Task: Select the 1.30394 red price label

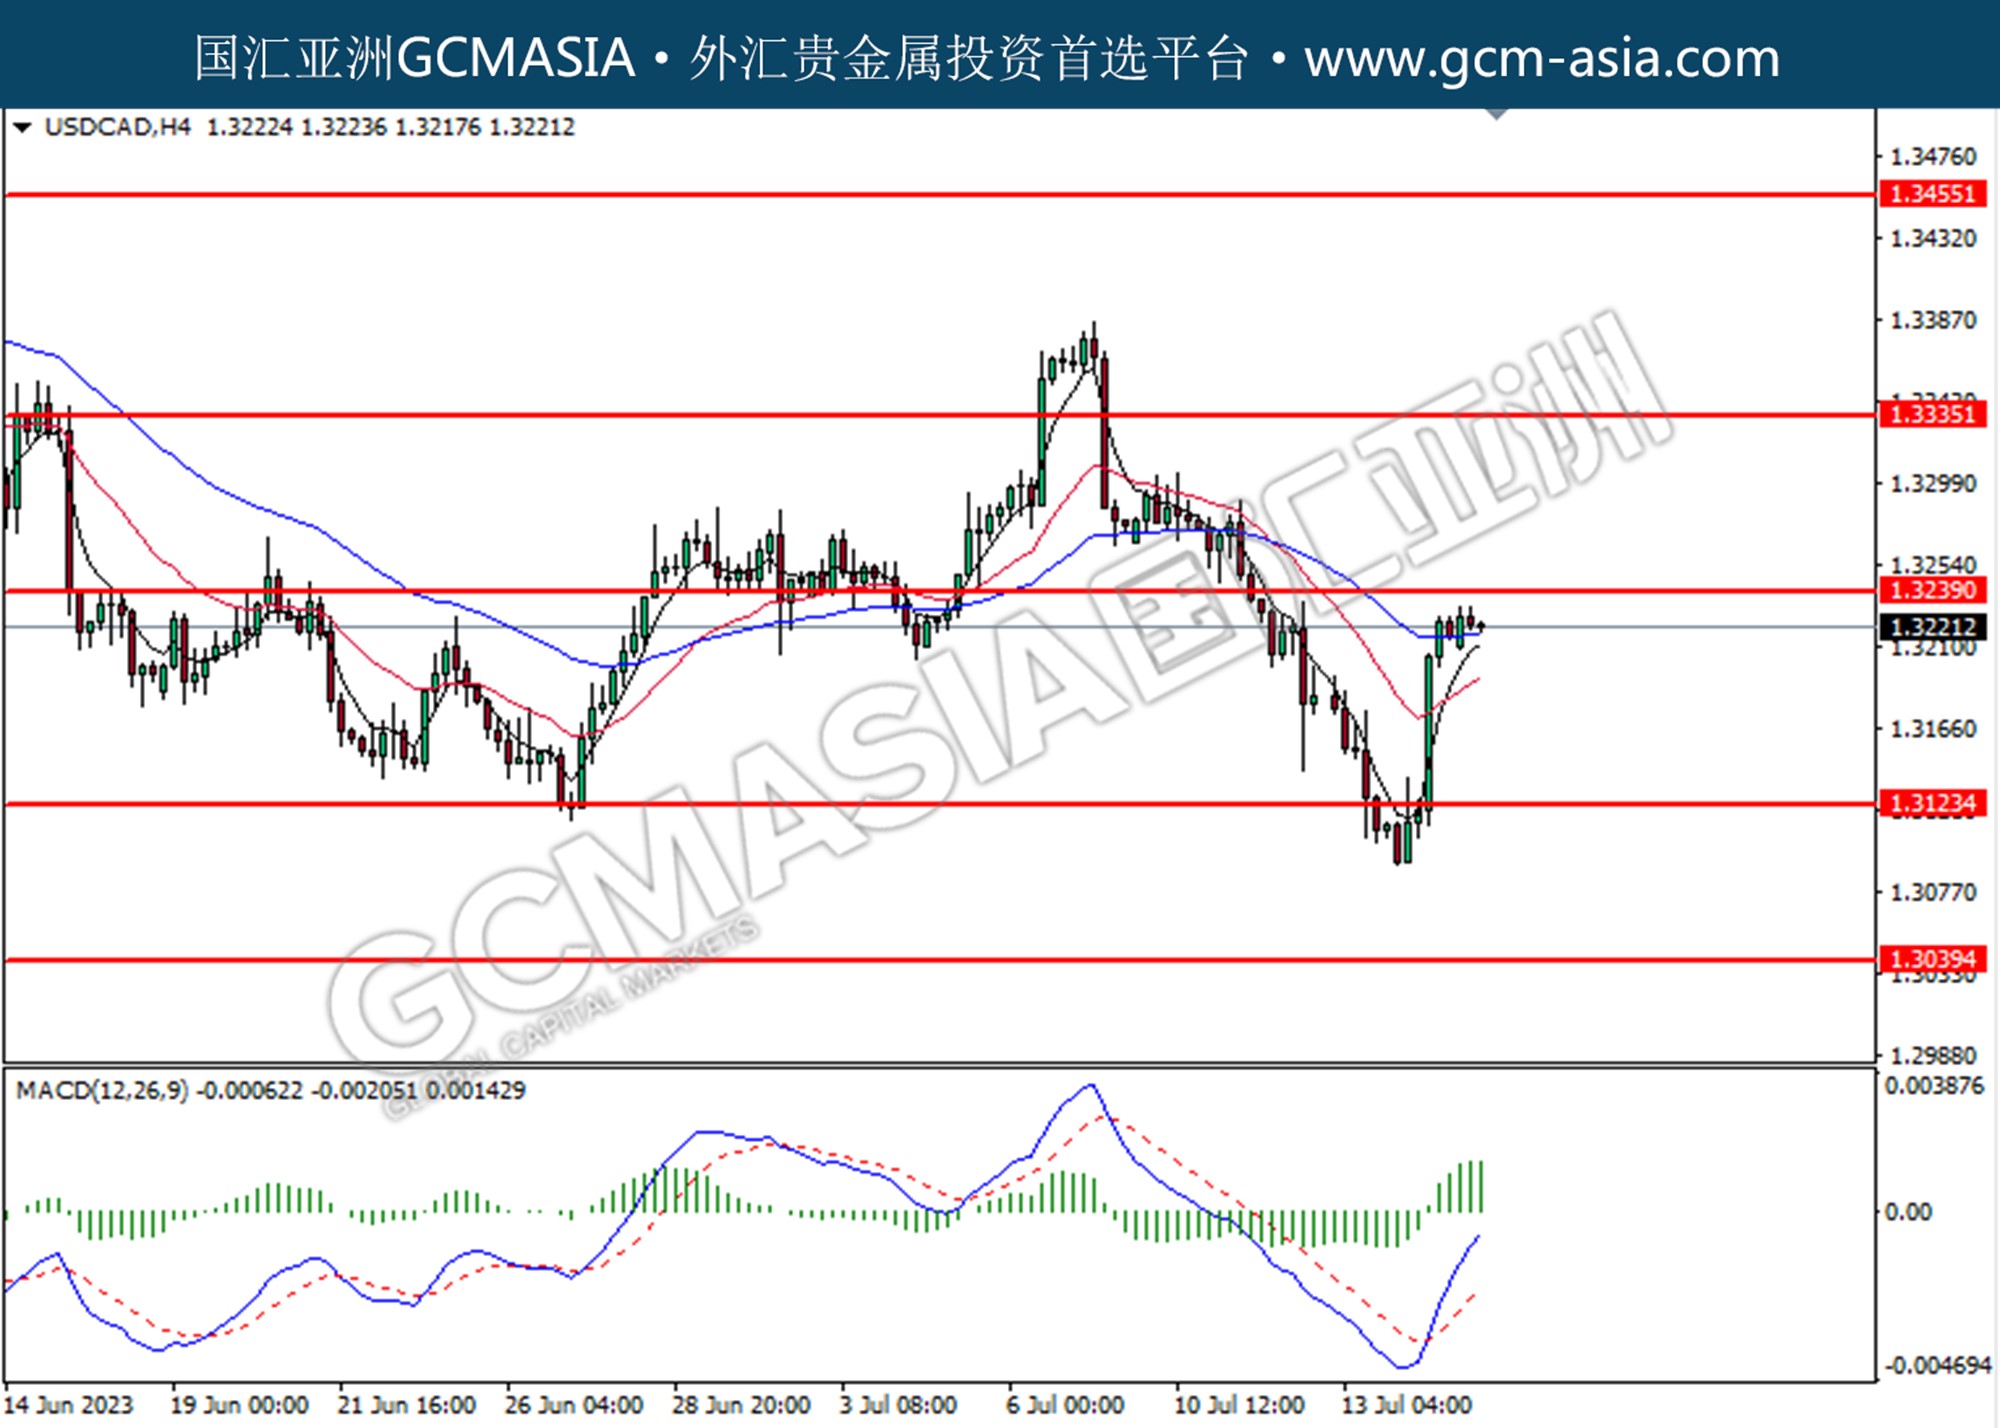Action: pyautogui.click(x=1932, y=959)
